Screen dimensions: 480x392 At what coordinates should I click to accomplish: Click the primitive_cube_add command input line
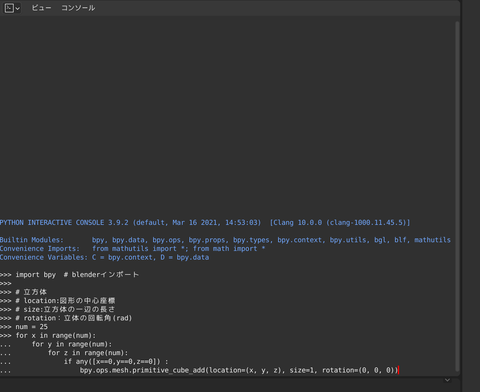199,370
